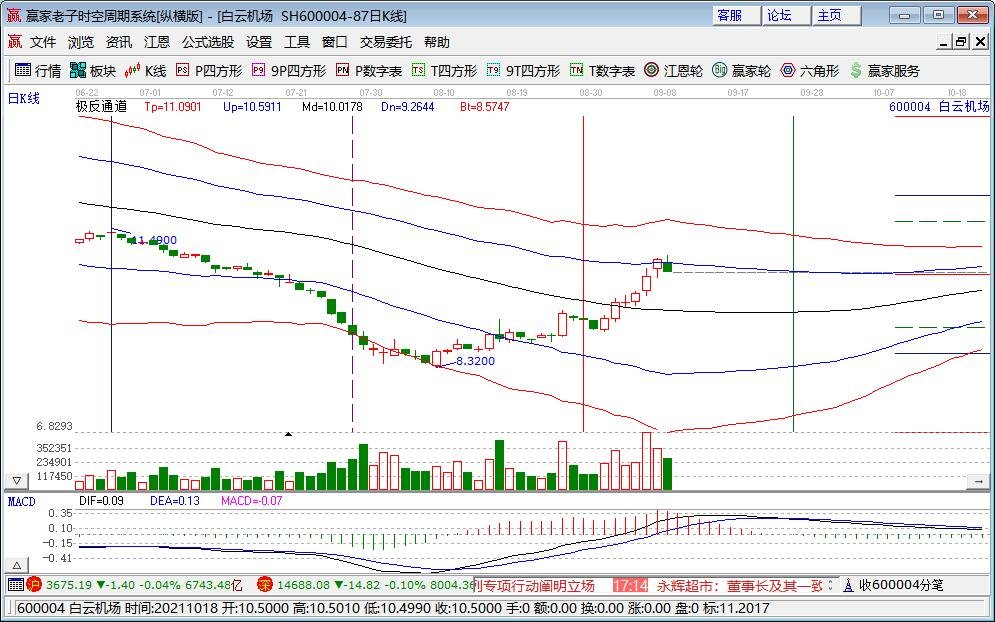Click the app icon in the title bar

[14, 16]
